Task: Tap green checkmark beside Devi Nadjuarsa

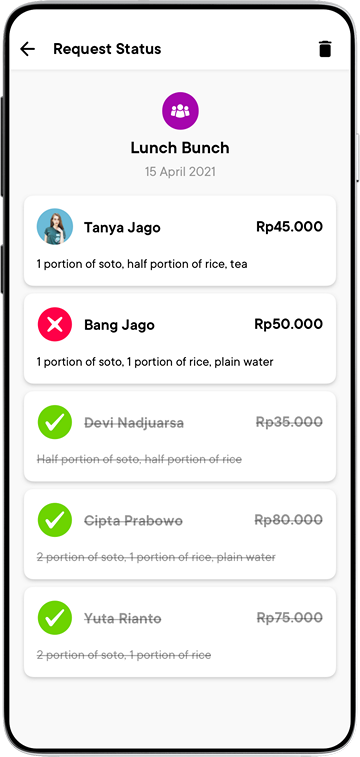Action: coord(55,422)
